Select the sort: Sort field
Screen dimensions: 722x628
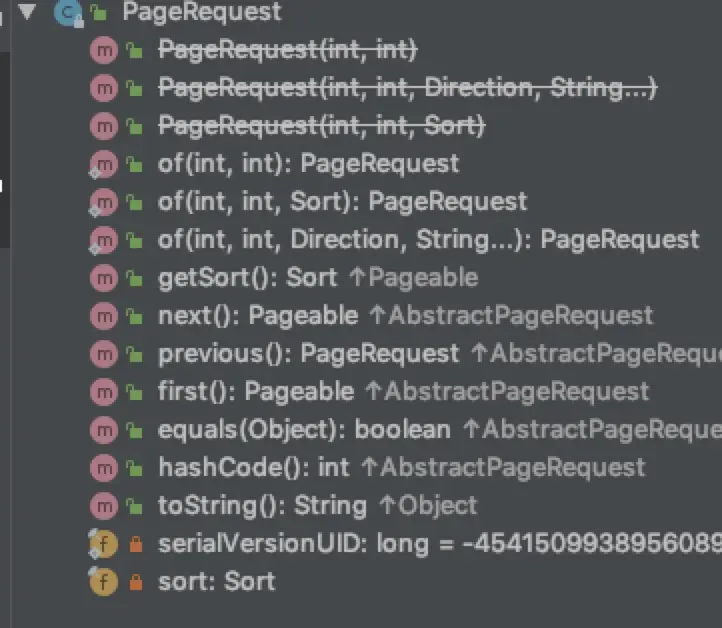click(216, 581)
